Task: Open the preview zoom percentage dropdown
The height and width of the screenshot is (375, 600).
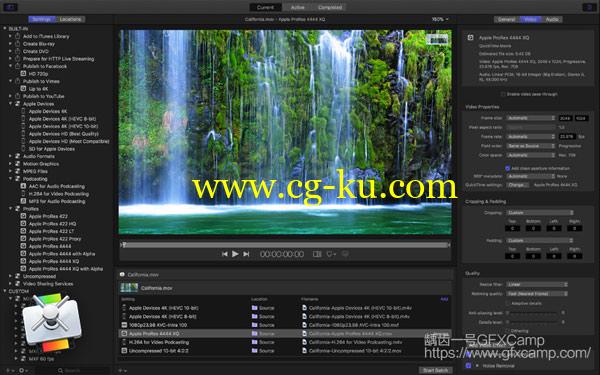Action: pos(440,19)
